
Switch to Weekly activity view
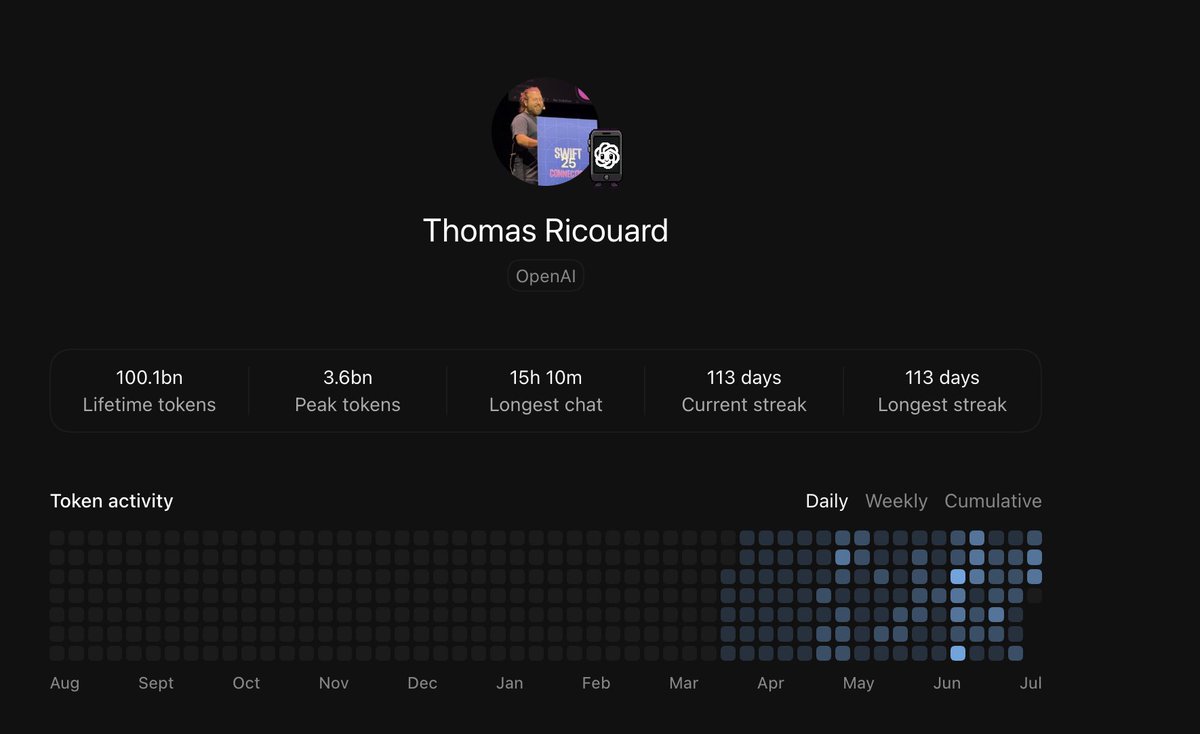tap(896, 501)
